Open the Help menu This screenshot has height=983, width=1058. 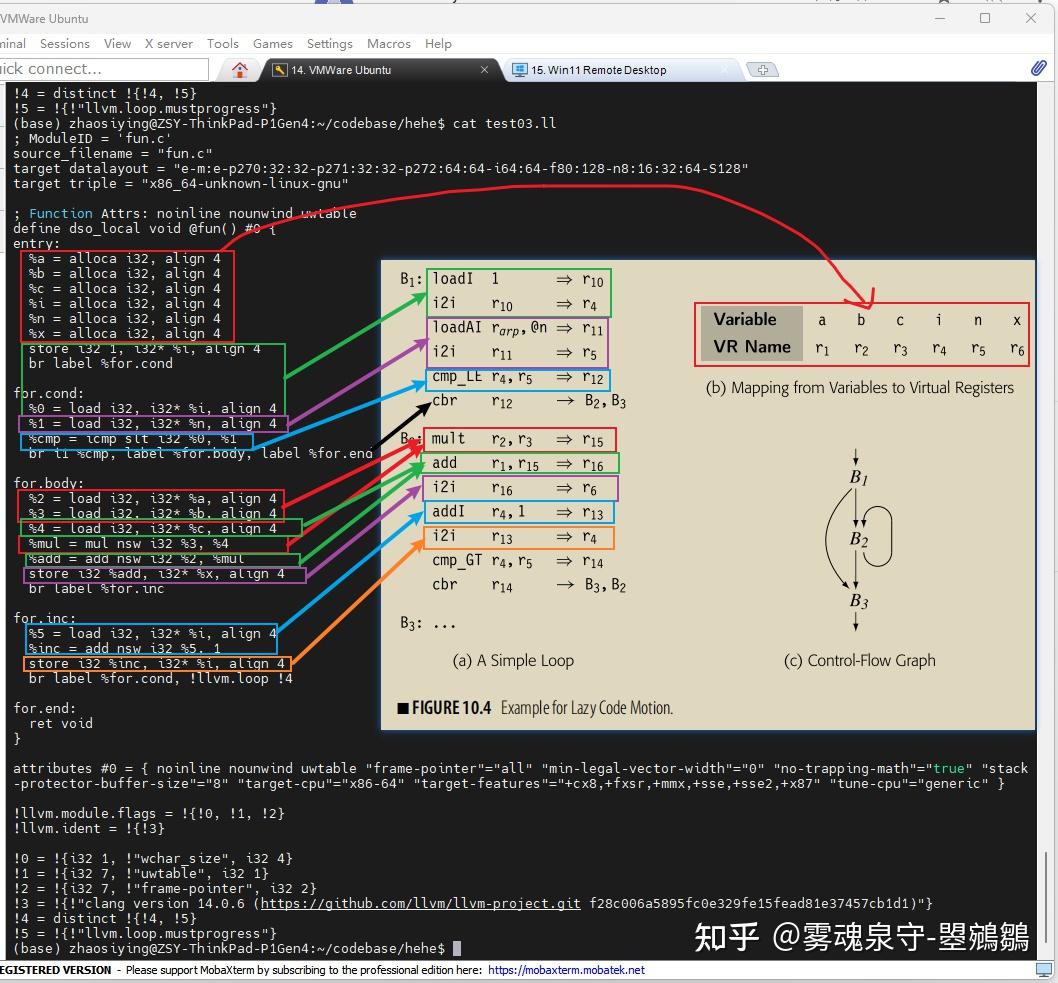click(x=438, y=44)
